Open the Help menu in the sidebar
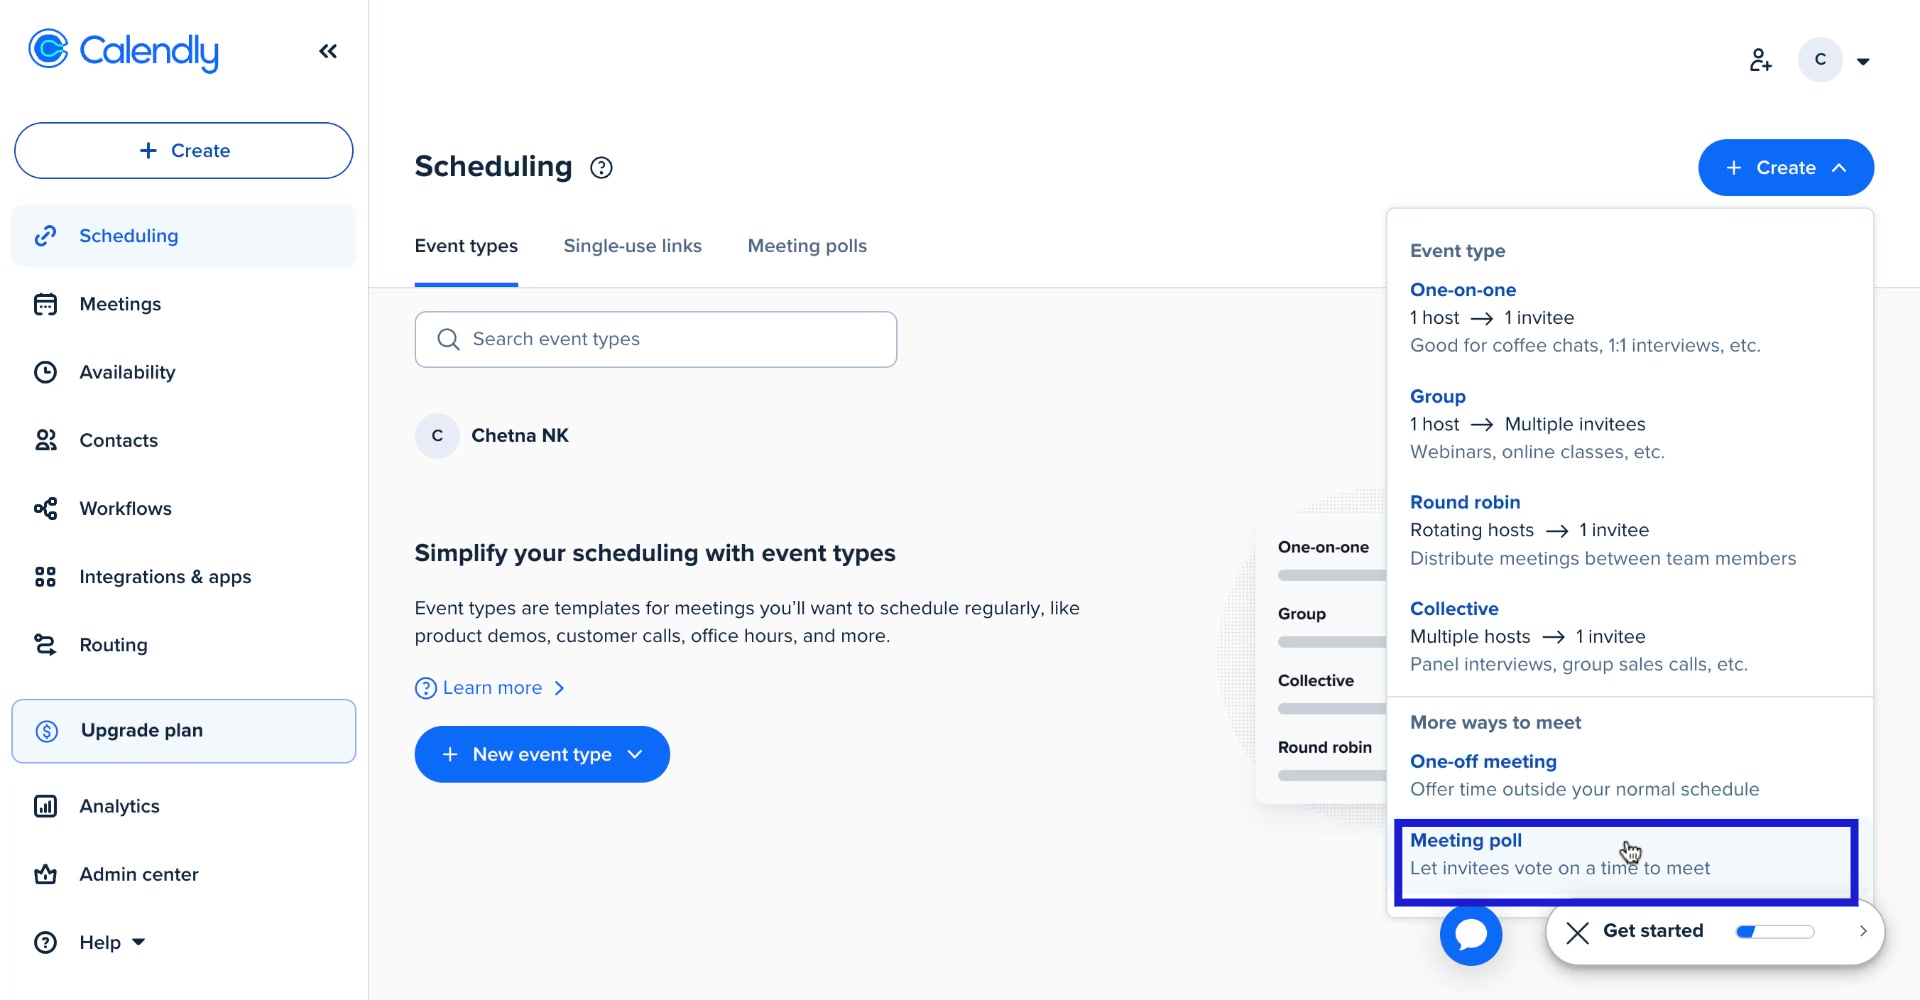 point(100,942)
